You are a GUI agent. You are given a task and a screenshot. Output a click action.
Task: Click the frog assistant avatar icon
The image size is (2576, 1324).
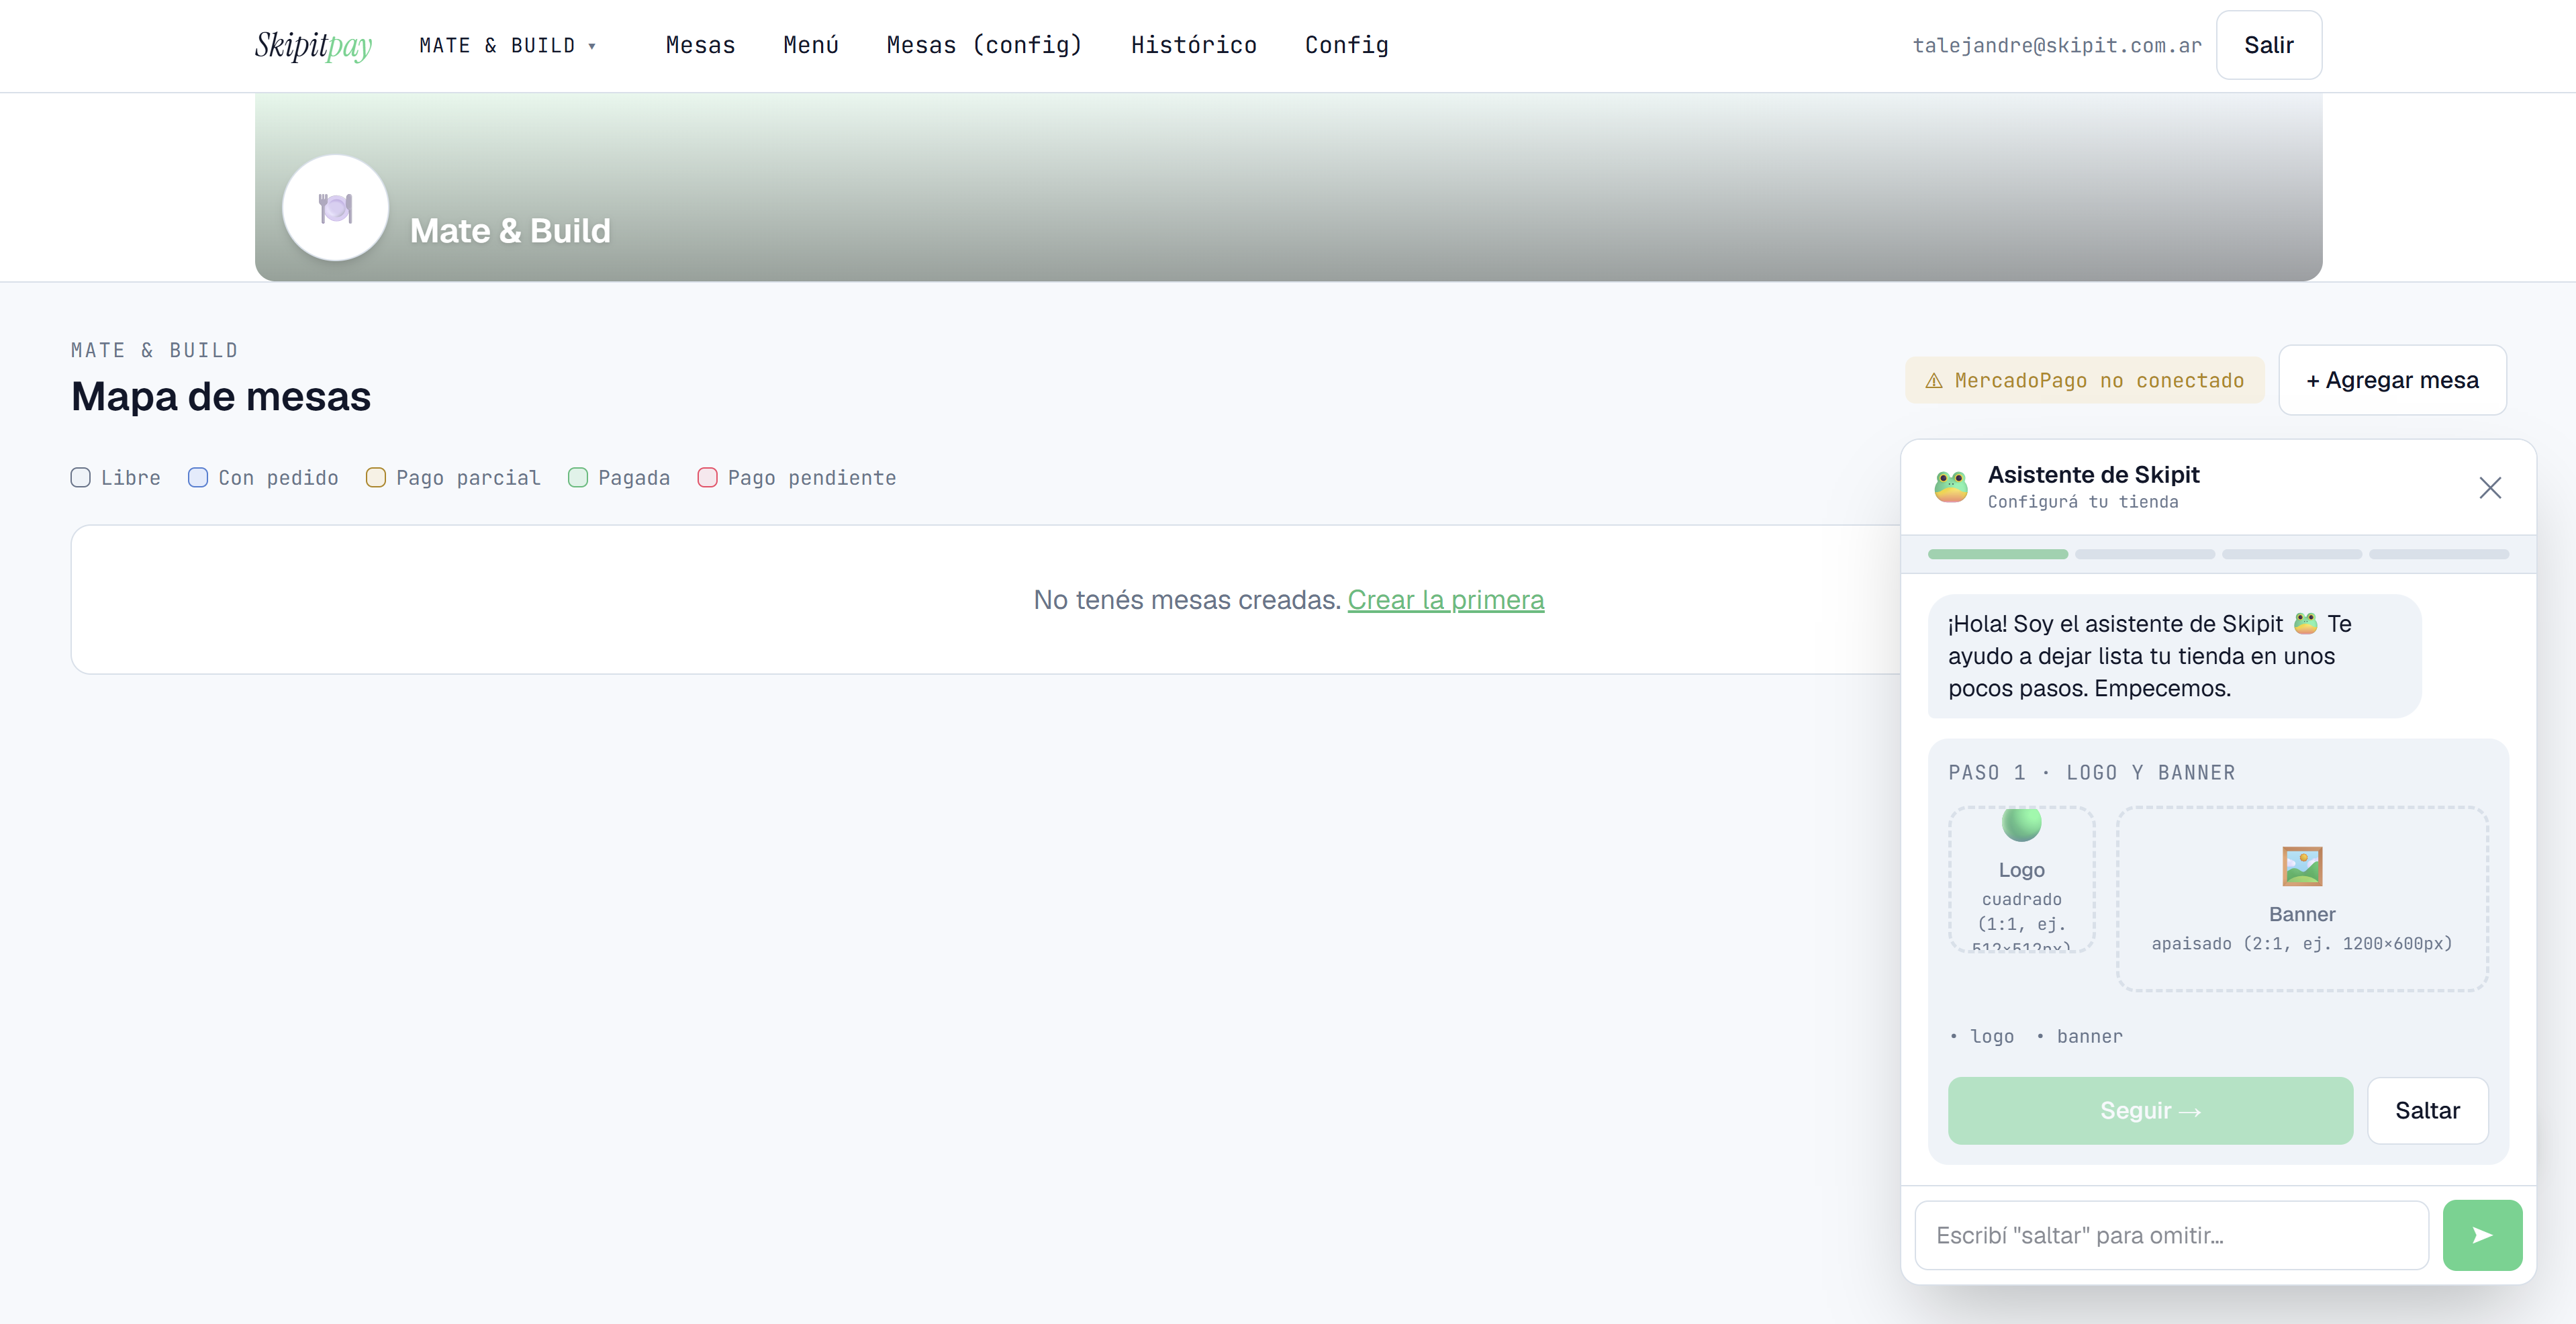[x=1950, y=487]
